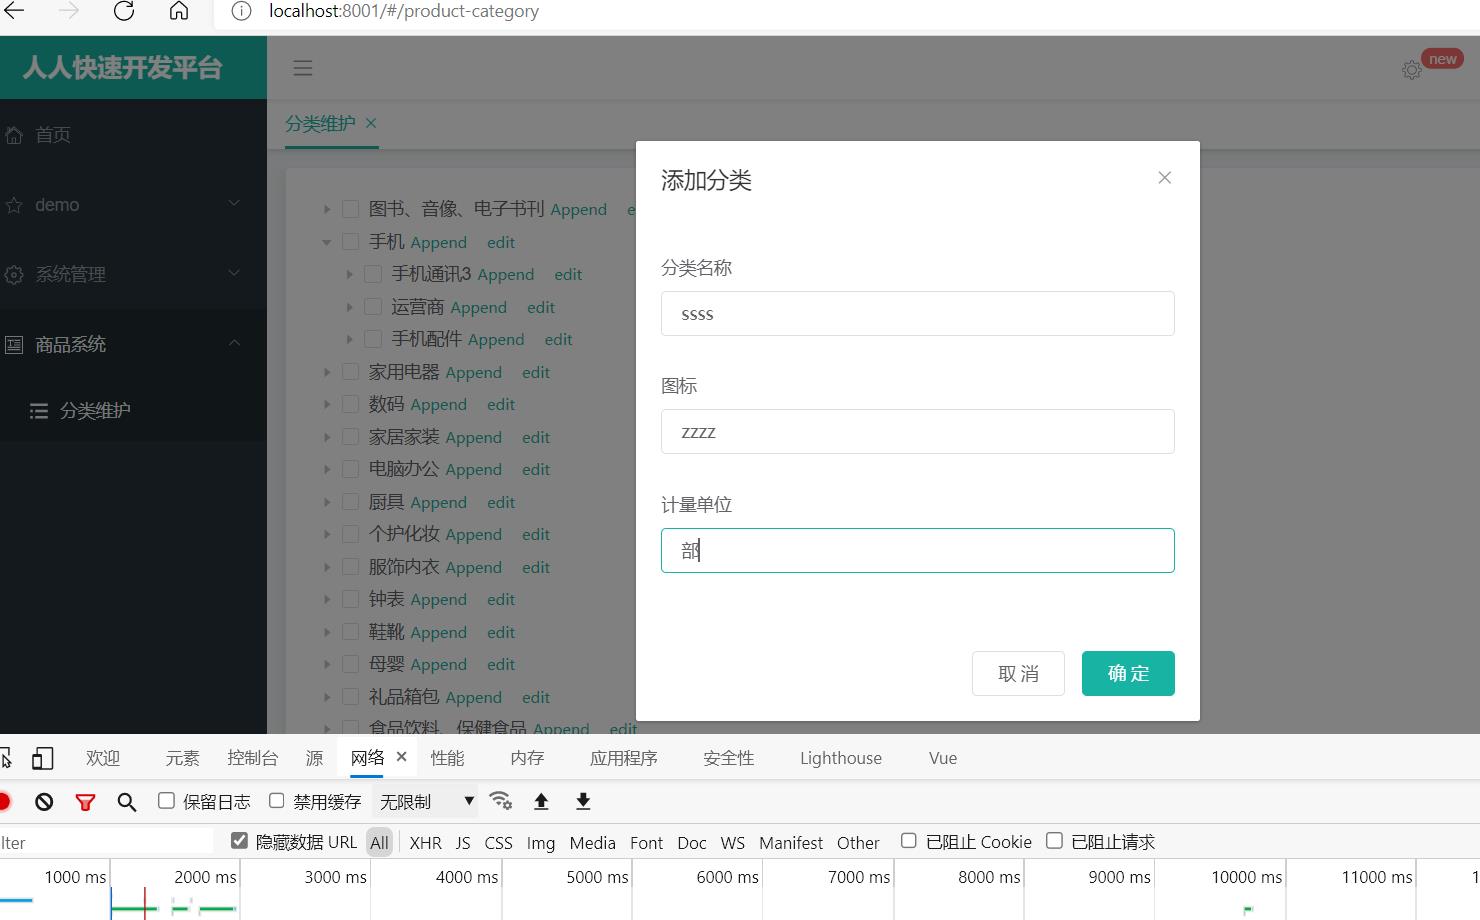
Task: Close the 网络 DevTools tab with its X
Action: tap(401, 757)
